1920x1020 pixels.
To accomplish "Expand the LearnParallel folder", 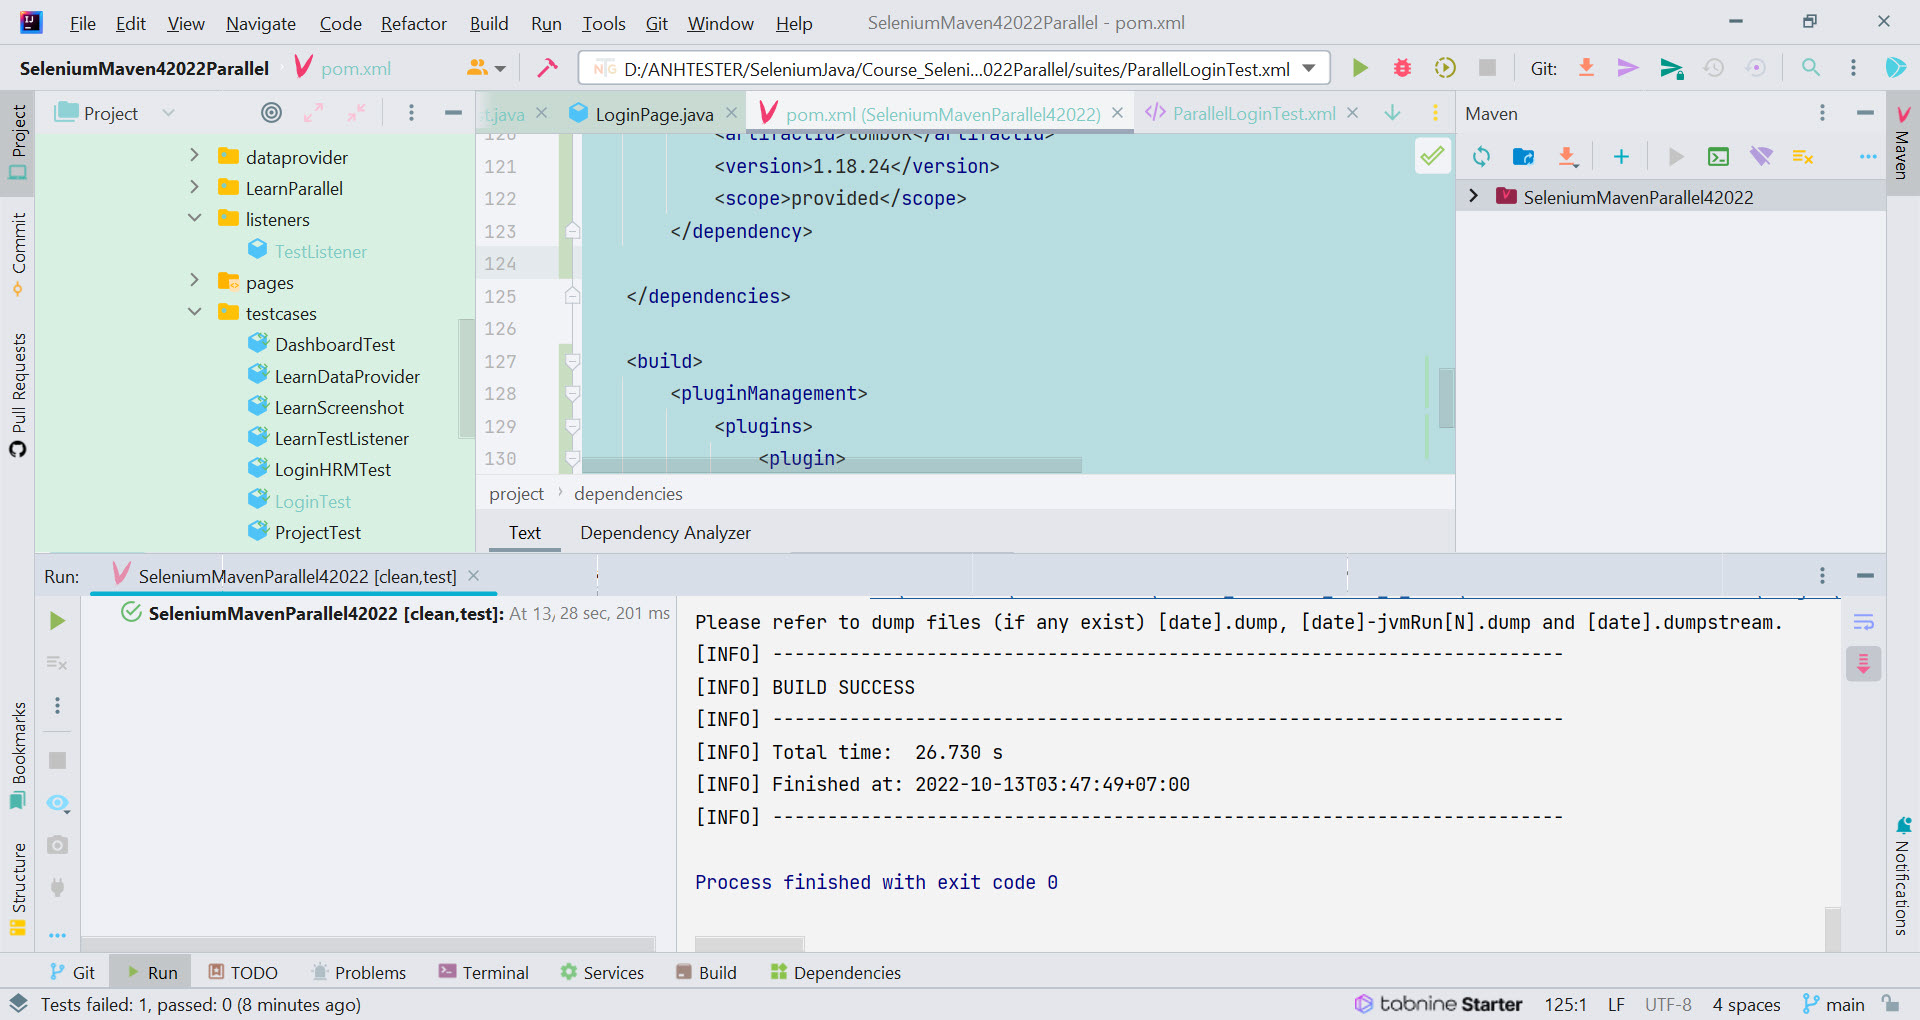I will tap(194, 187).
